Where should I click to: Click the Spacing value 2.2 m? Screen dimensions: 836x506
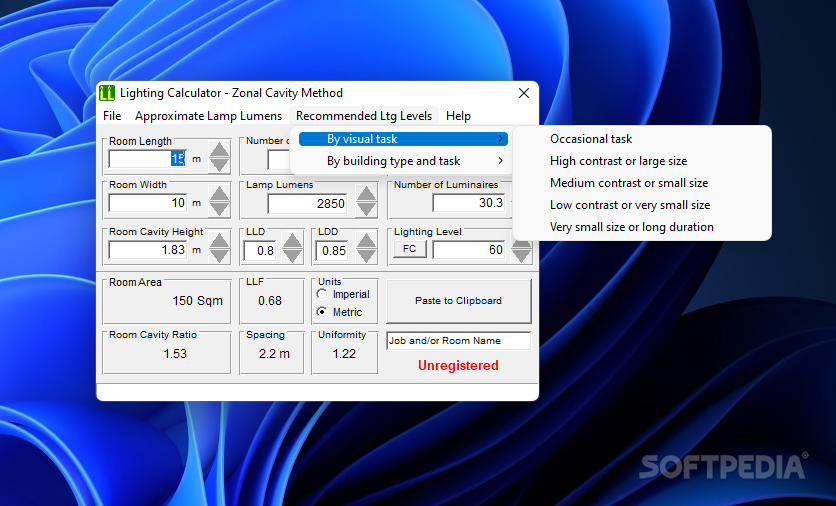coord(274,354)
